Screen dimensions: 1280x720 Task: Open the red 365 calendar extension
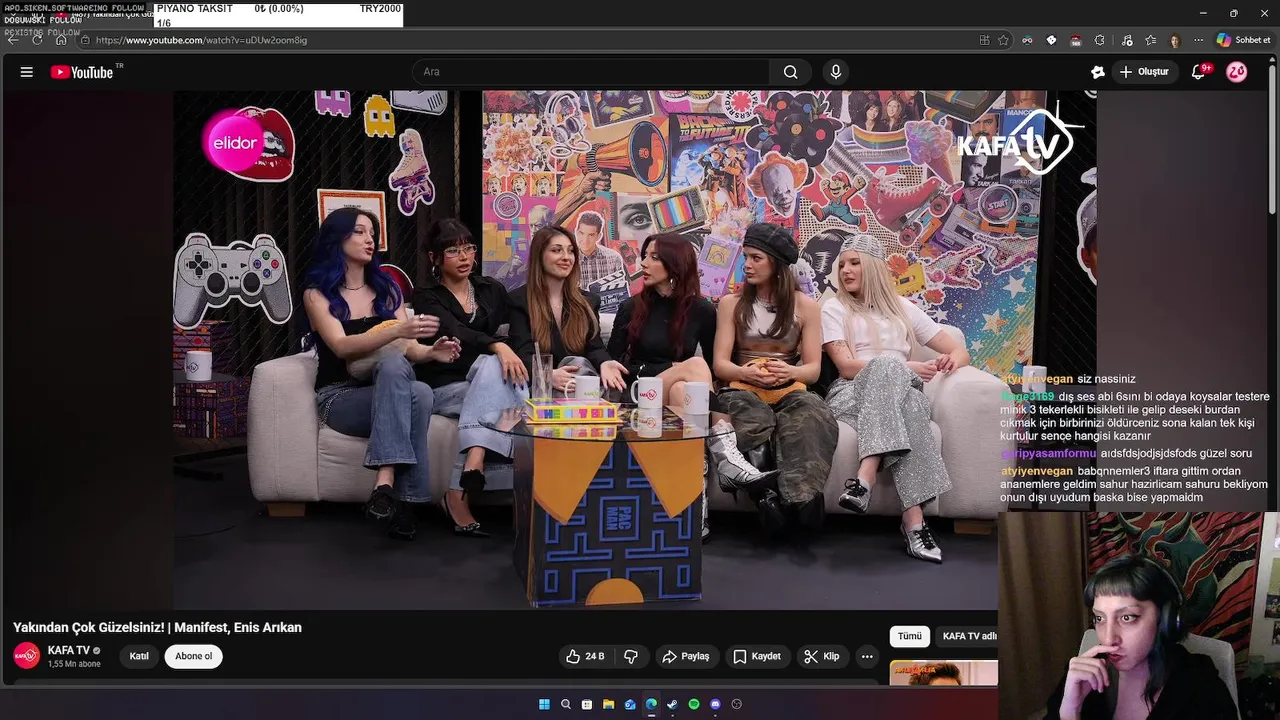point(1075,40)
